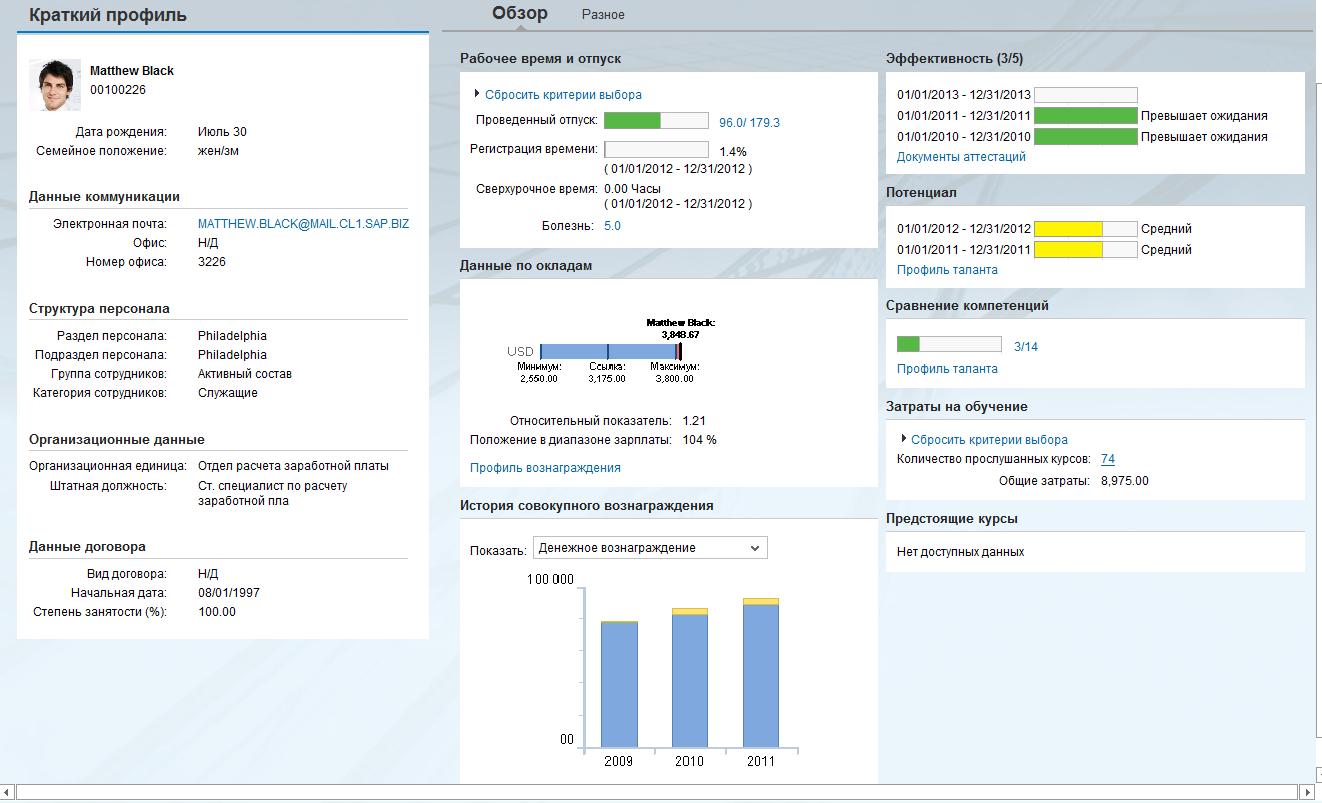Expand Сбросить критерии выбора under Затраты на обучение
Screen dimensions: 1322x803
[x=988, y=440]
